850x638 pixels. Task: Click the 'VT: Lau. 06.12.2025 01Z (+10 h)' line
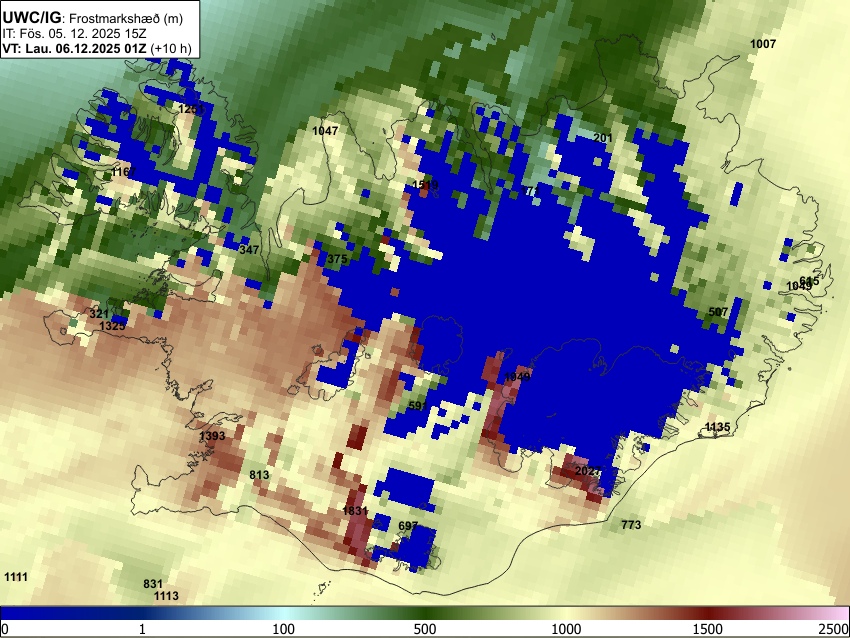coord(97,48)
